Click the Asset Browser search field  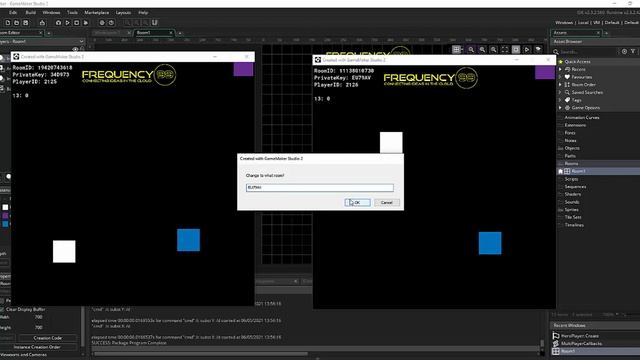[587, 51]
